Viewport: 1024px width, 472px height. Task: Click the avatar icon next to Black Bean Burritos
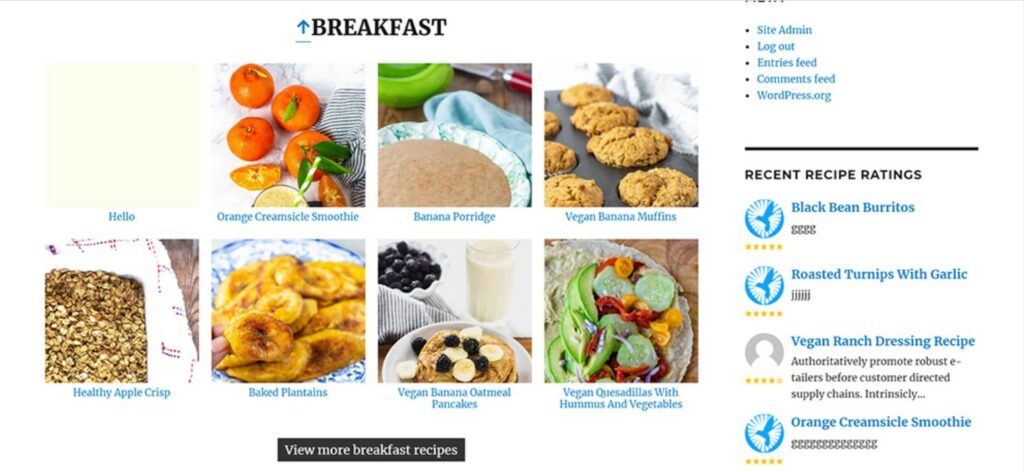(x=764, y=219)
